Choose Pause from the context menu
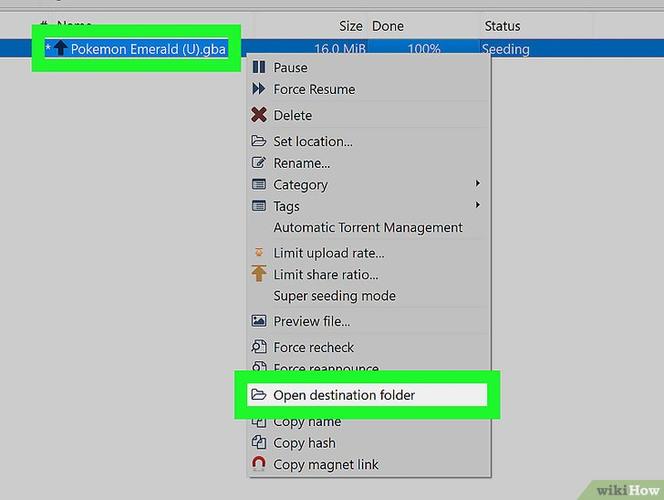This screenshot has height=500, width=664. [x=368, y=67]
